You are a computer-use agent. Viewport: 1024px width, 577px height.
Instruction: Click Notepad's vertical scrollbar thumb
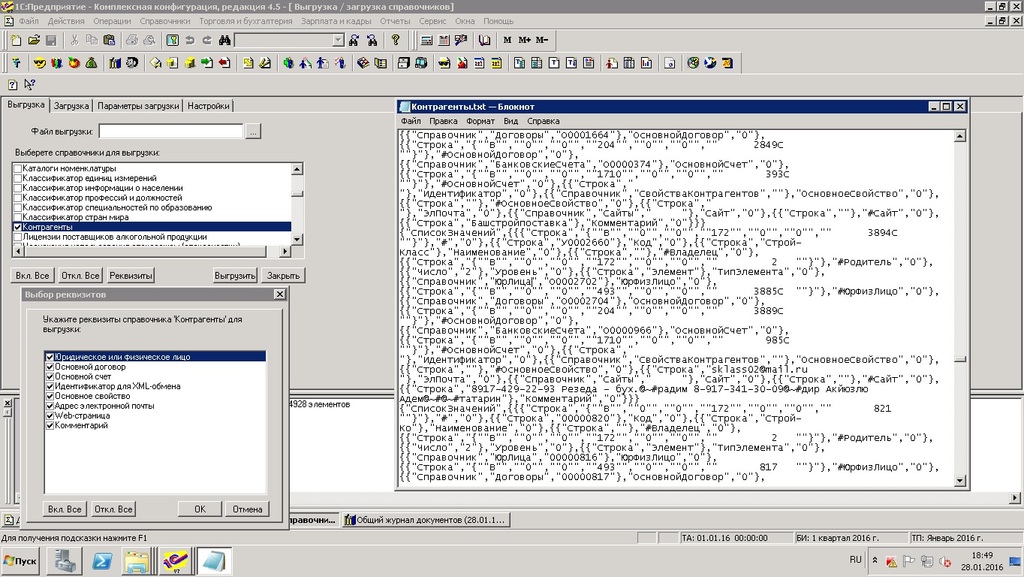960,359
